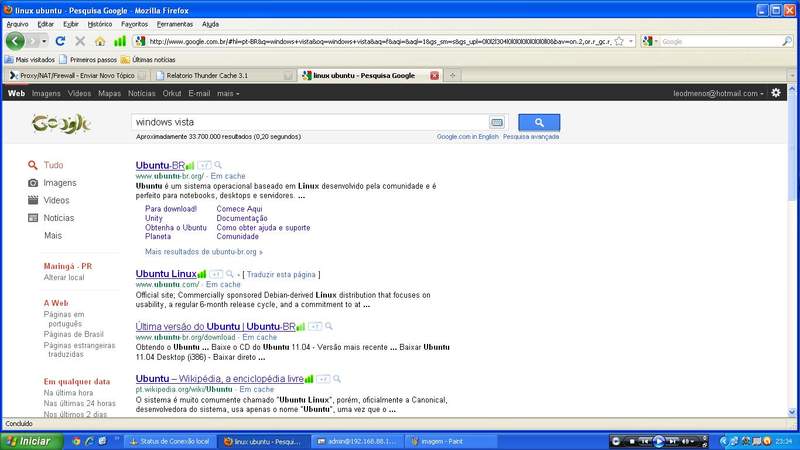Switch to 'imagem - Paint' taskbar window
The width and height of the screenshot is (800, 450).
click(x=452, y=441)
